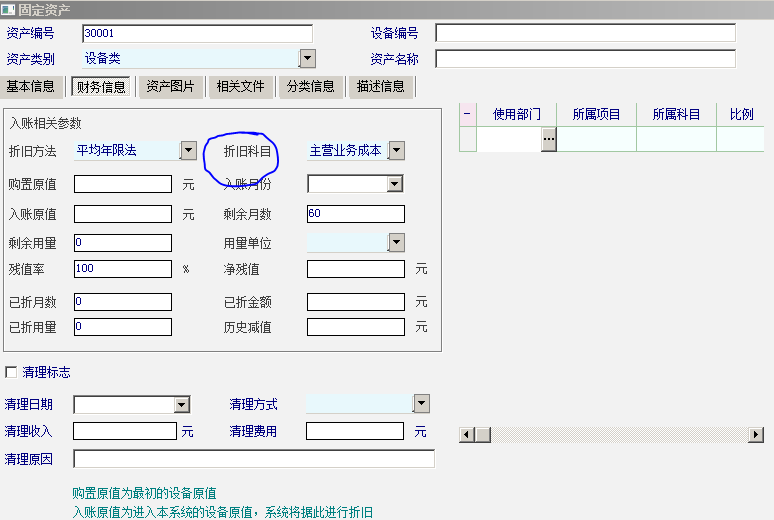Open the 相关文件 tab

[241, 86]
